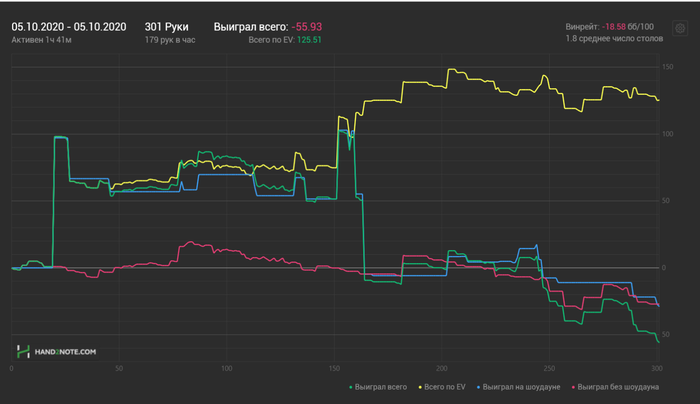Toggle the 'Выиграл всего' legend series

tap(378, 387)
